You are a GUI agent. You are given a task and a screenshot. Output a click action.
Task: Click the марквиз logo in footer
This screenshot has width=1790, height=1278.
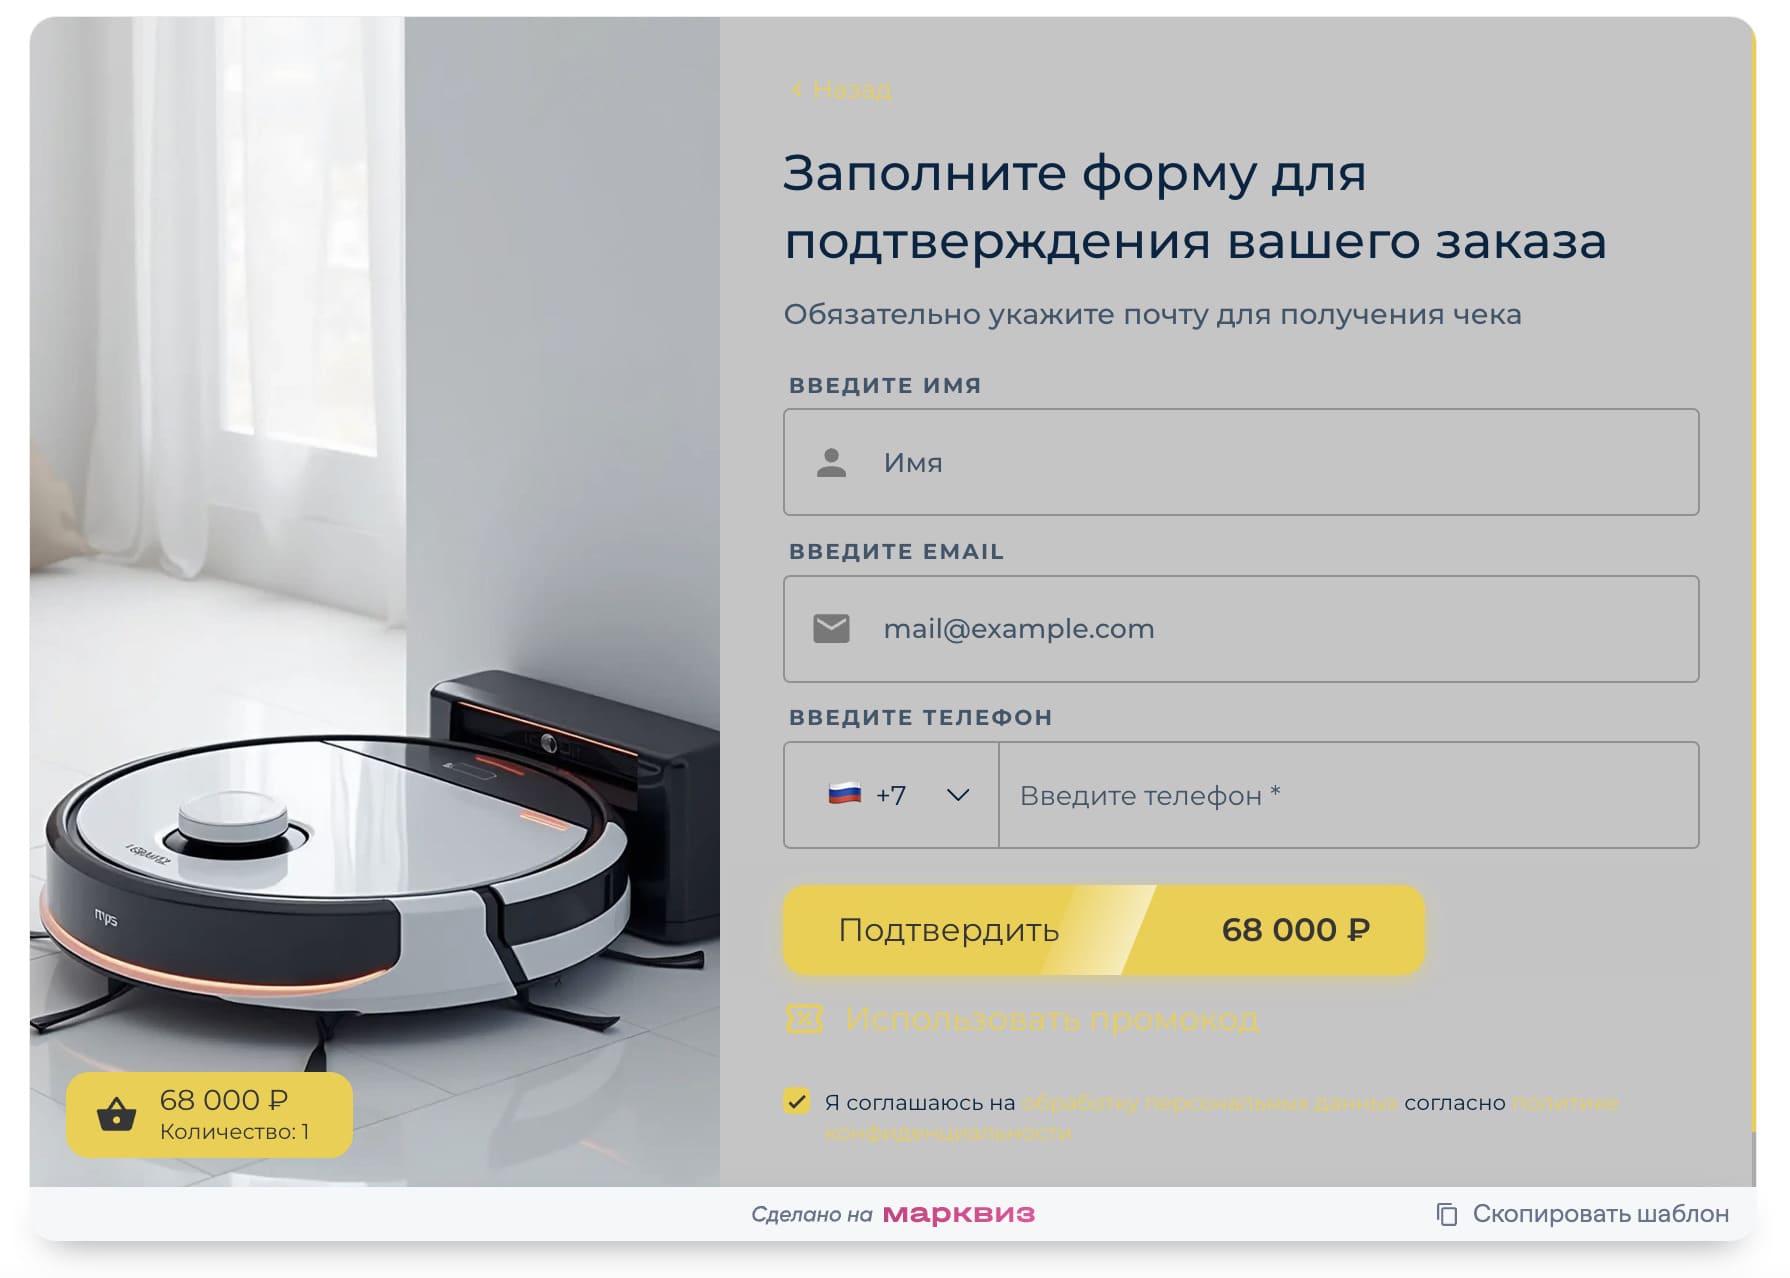959,1214
